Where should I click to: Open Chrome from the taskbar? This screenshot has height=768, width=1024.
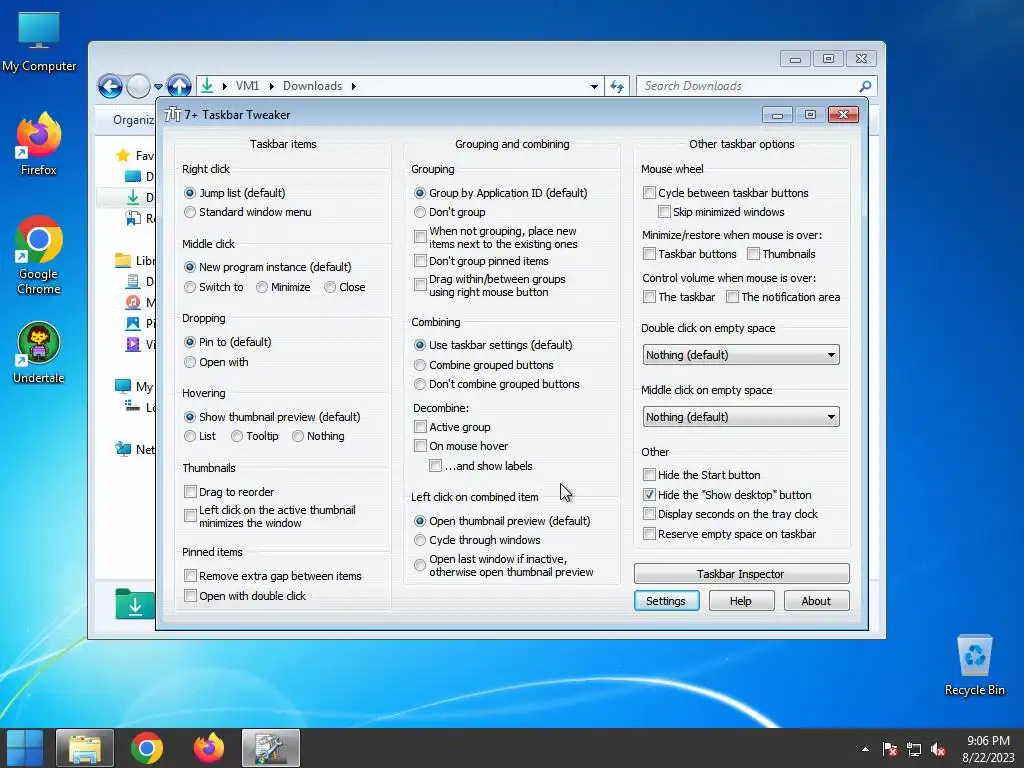(x=146, y=748)
